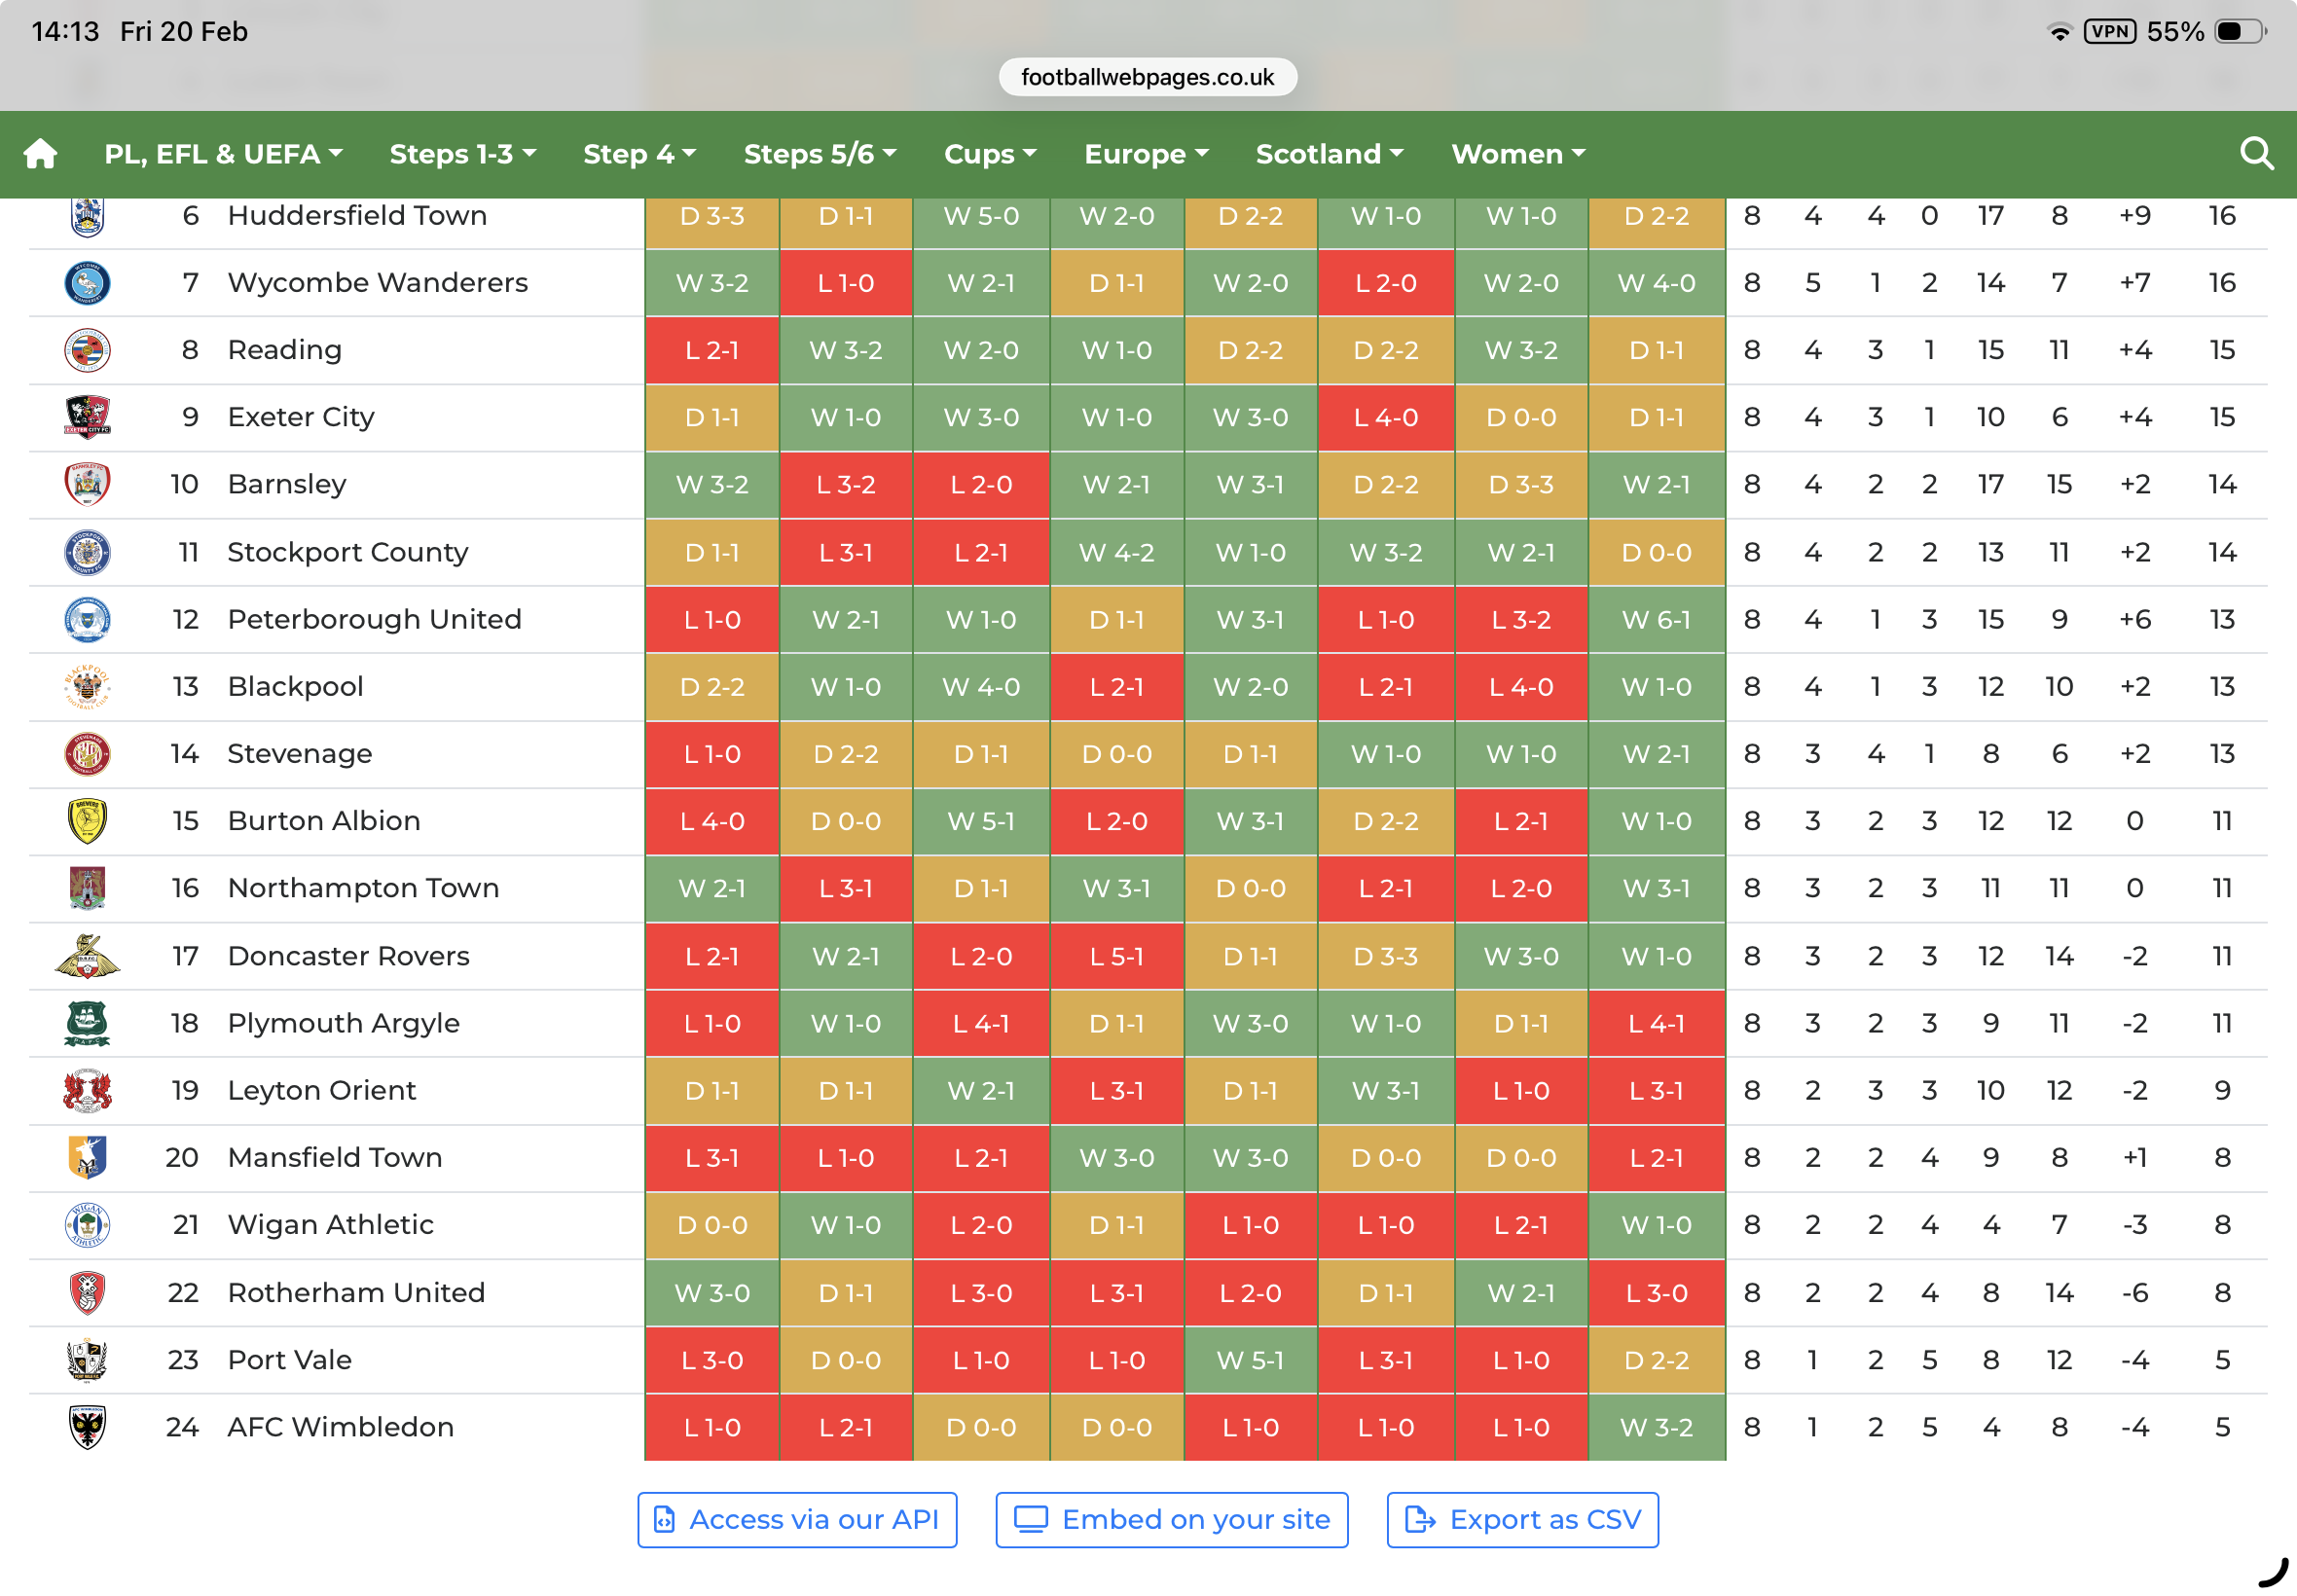Image resolution: width=2297 pixels, height=1596 pixels.
Task: Select AFC Wimbledon's W 3-2 result cell
Action: point(1656,1428)
